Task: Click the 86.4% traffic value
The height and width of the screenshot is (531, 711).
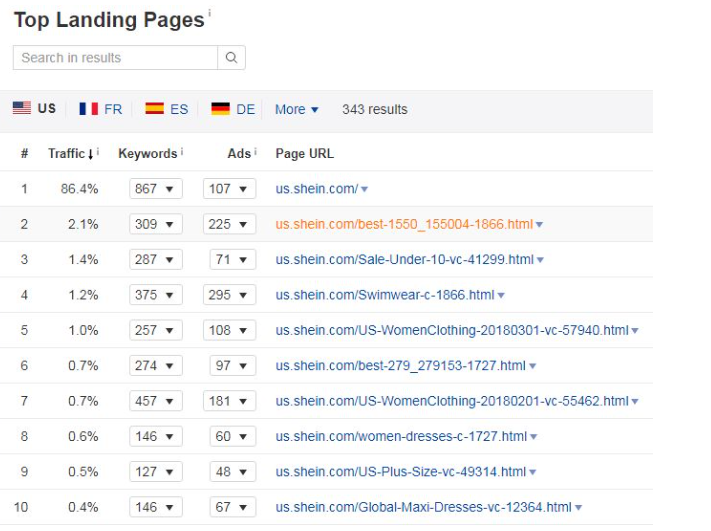Action: pyautogui.click(x=79, y=189)
